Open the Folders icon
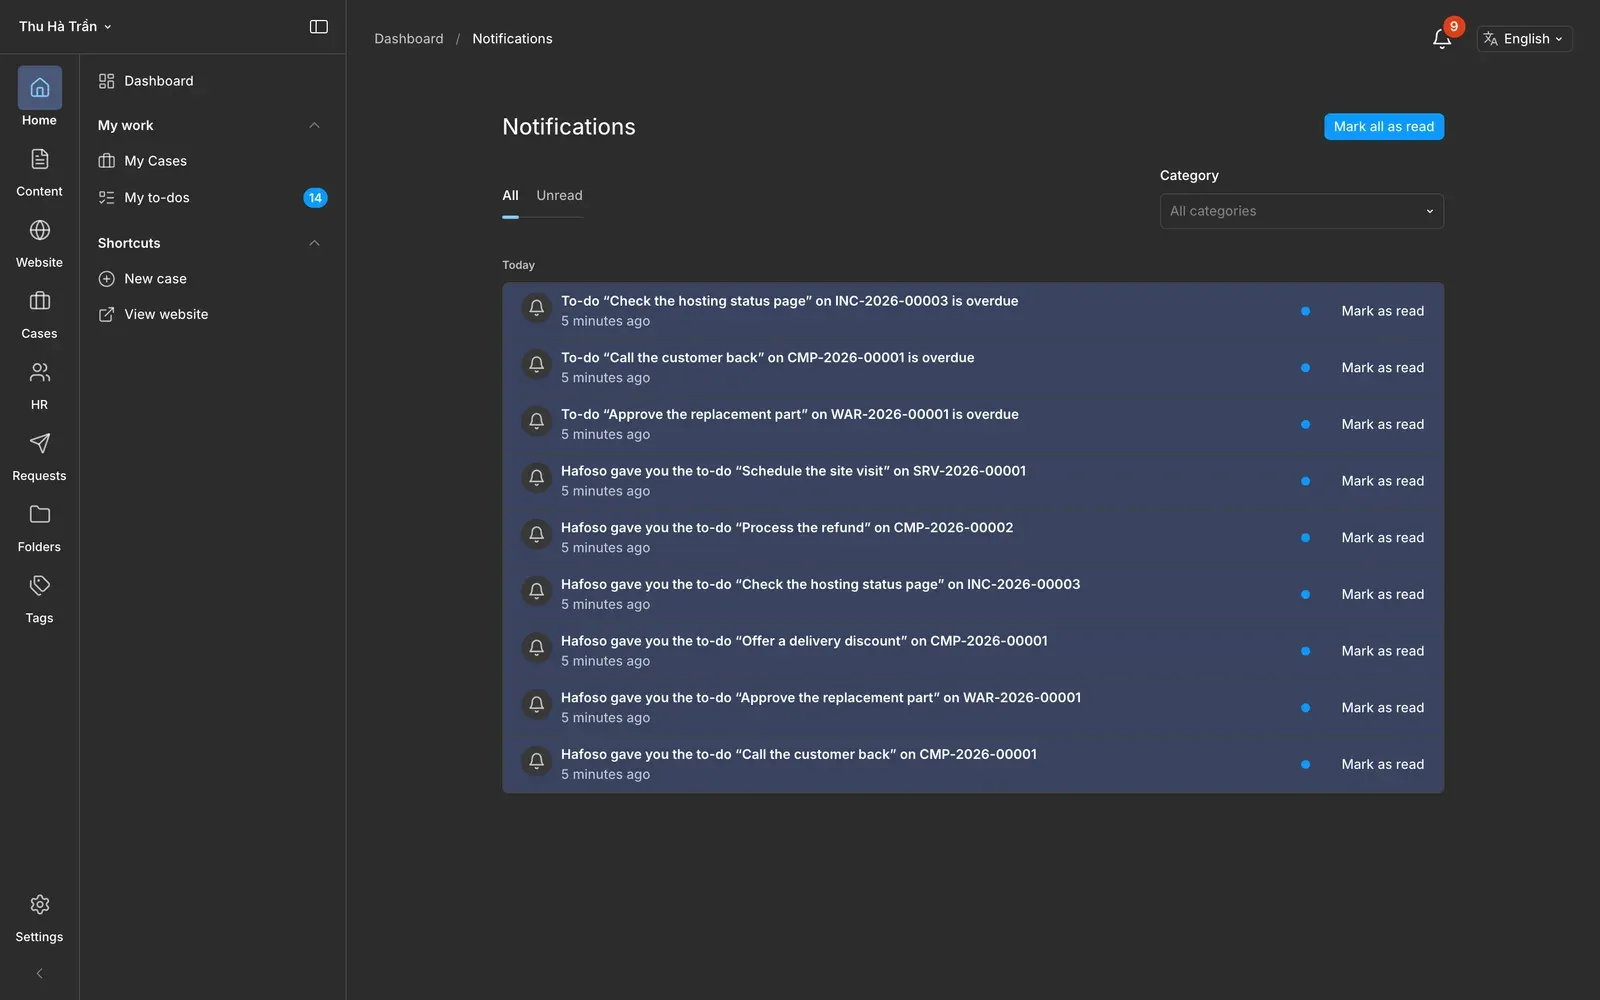The image size is (1600, 1000). click(x=40, y=514)
